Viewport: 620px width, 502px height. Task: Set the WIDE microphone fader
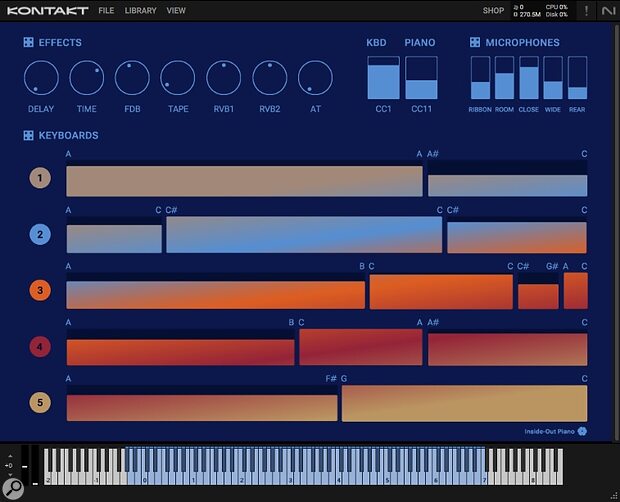tap(553, 77)
